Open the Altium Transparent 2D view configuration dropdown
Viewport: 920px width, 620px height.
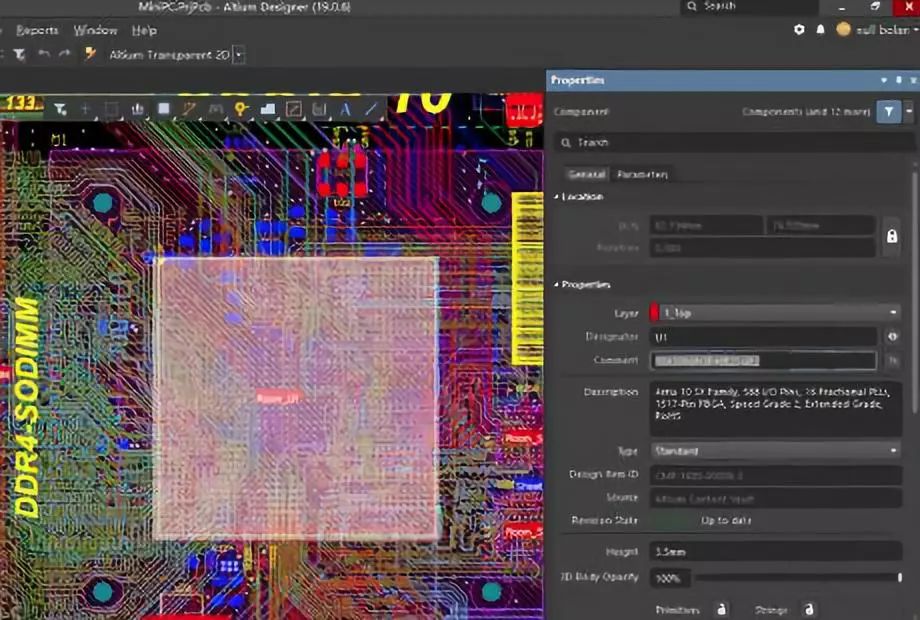(239, 55)
